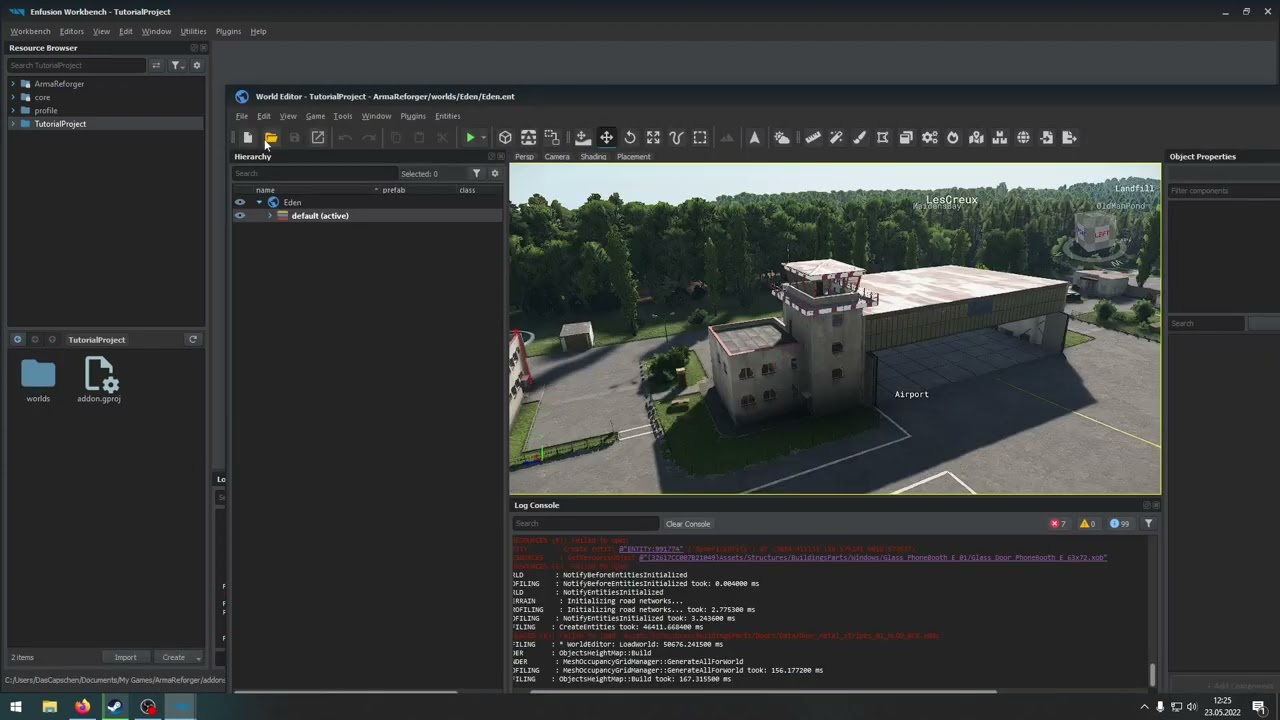Toggle visibility eye for default layer

click(x=240, y=216)
